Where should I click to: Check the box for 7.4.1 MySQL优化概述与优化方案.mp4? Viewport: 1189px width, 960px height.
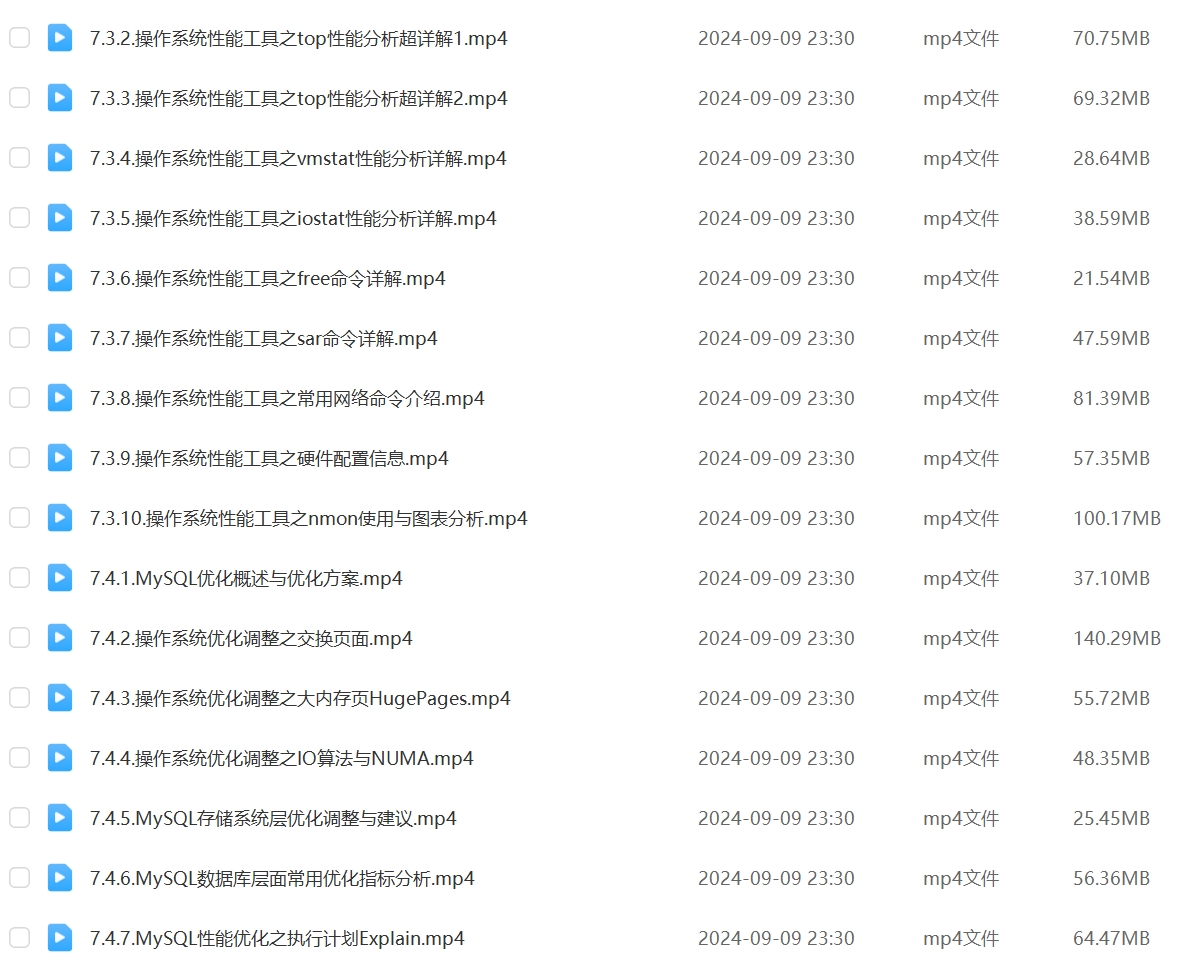pos(20,578)
